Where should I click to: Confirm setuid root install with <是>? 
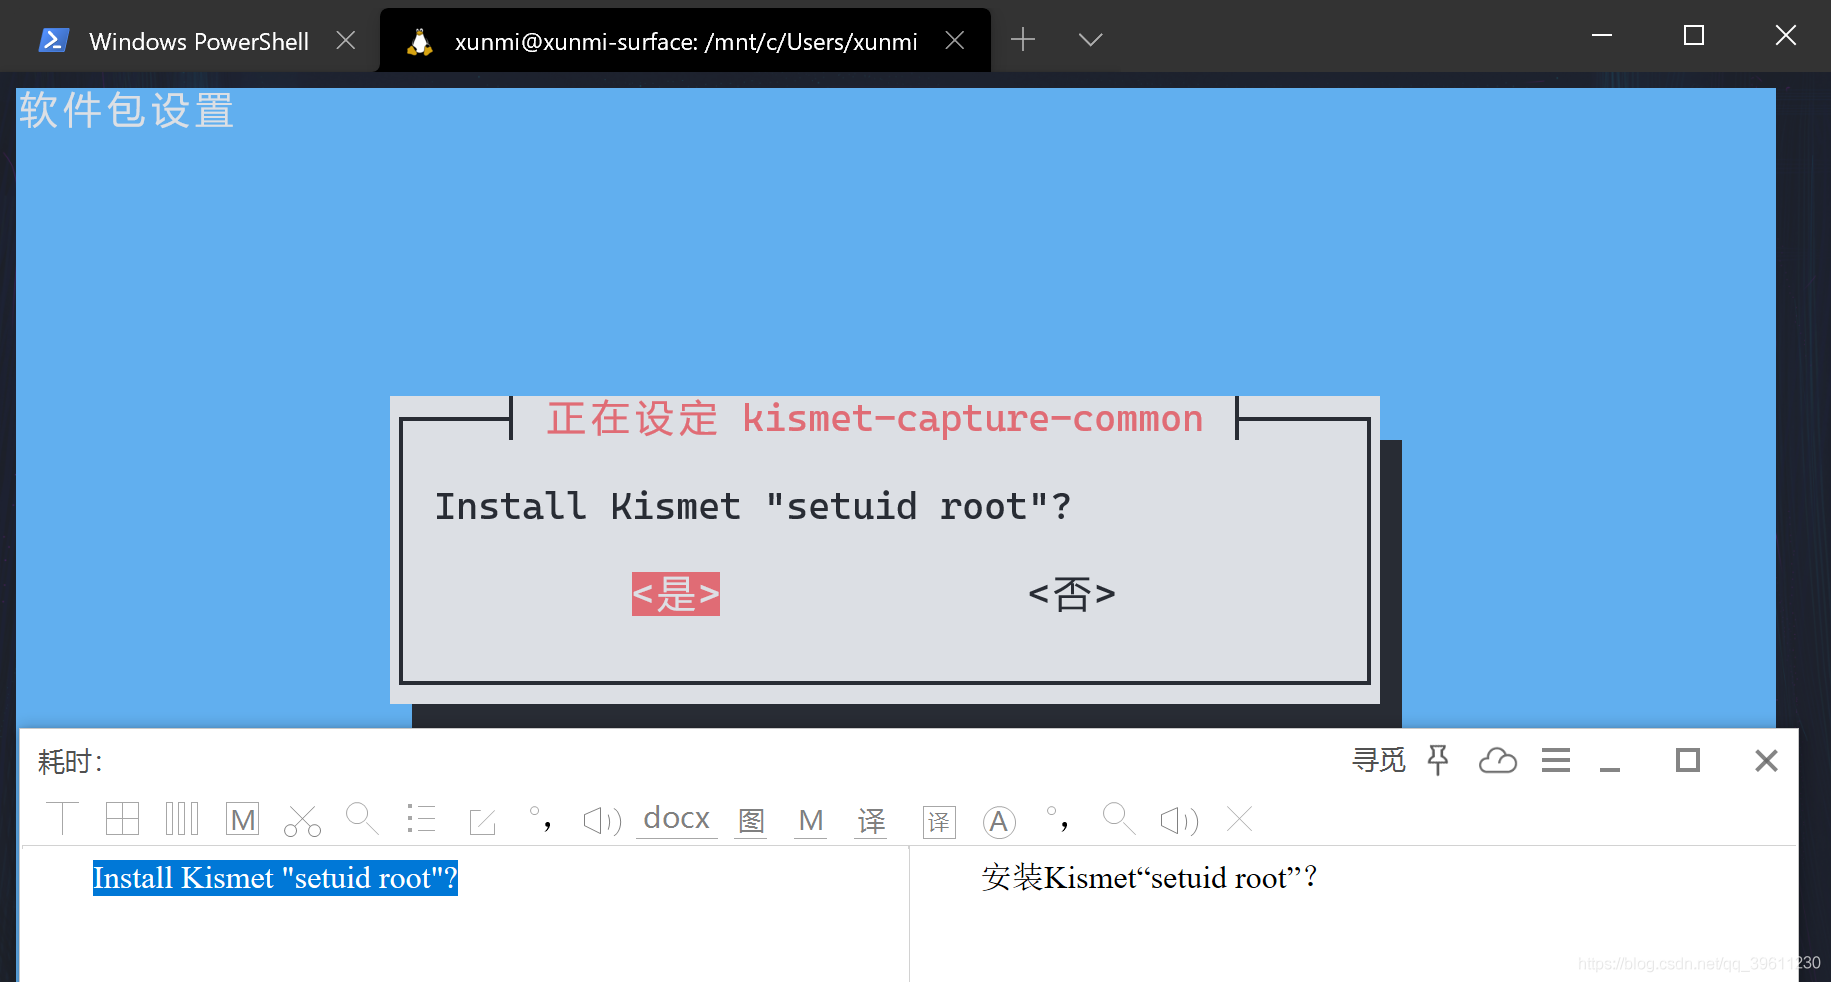[x=675, y=593]
